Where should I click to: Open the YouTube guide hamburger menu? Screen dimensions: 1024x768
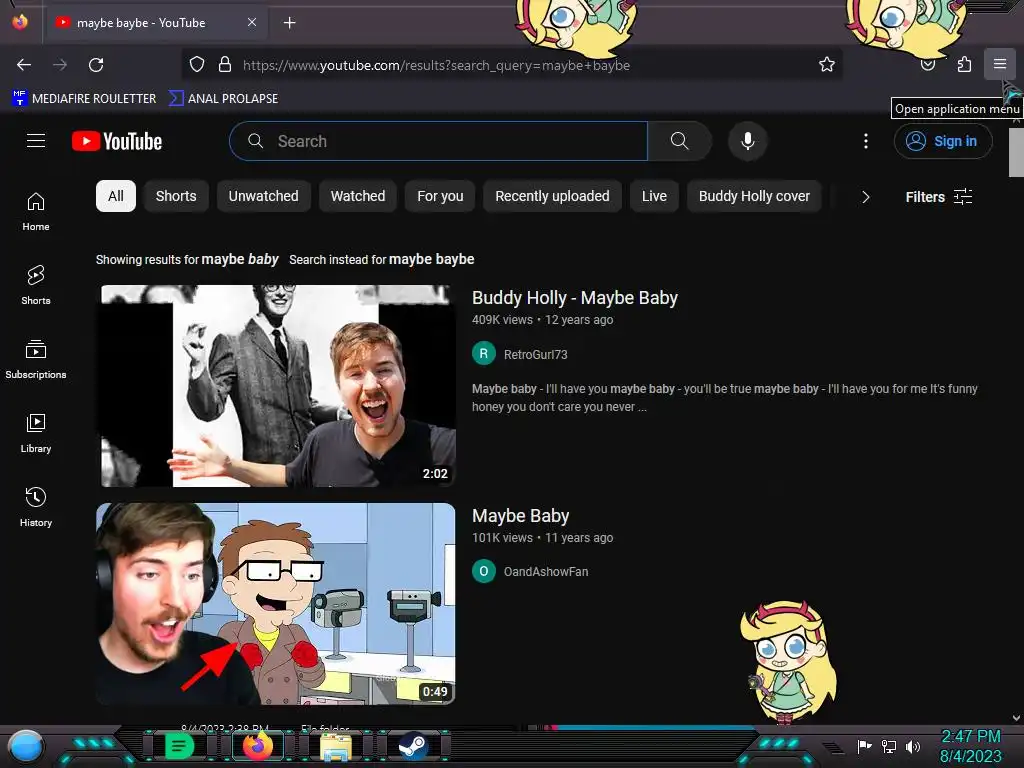tap(36, 140)
